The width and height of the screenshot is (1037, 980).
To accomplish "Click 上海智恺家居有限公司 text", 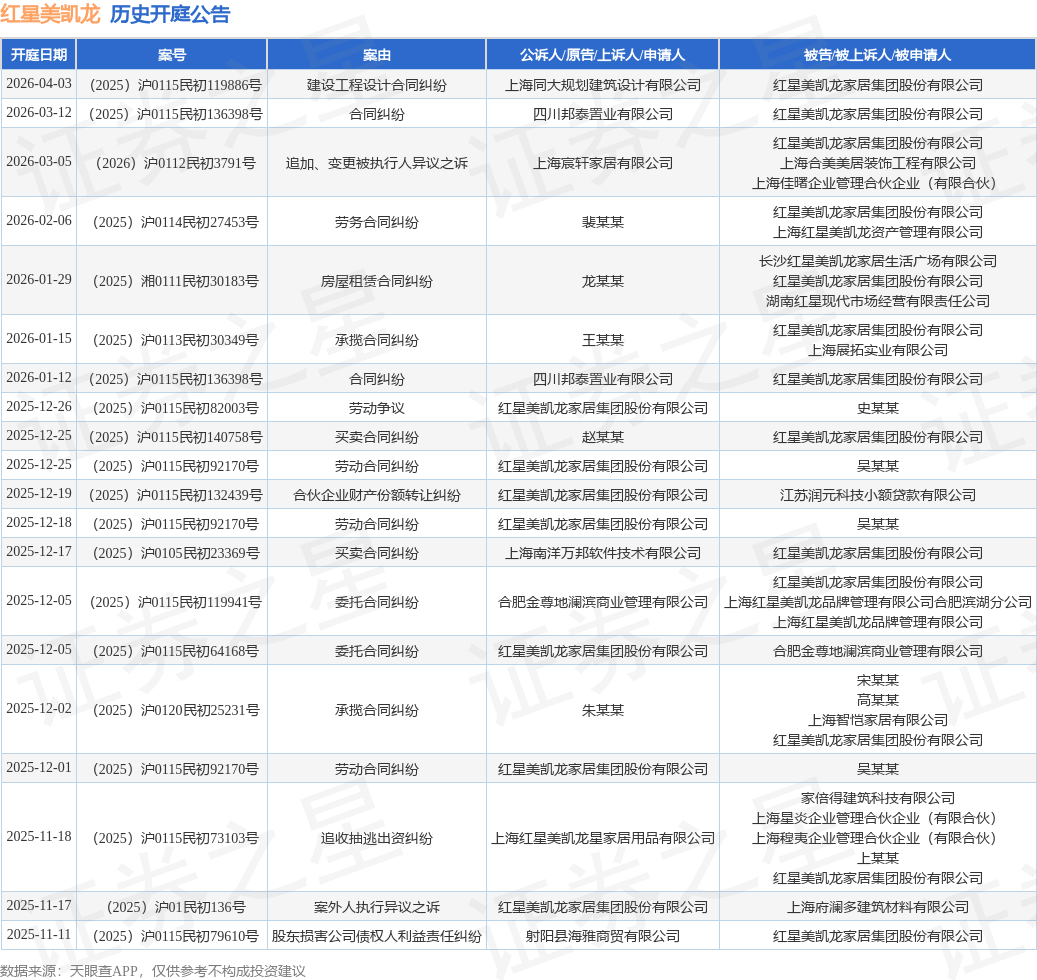I will [x=878, y=720].
